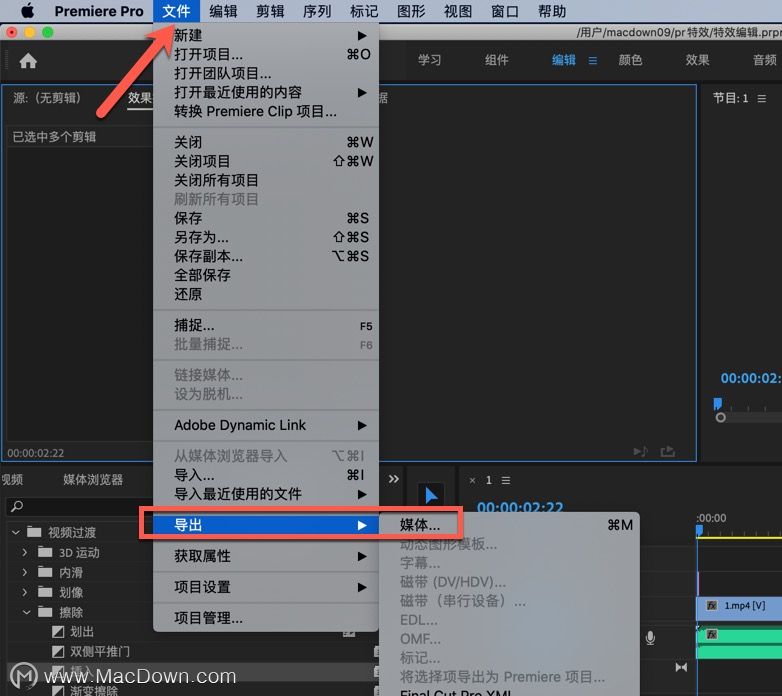
Task: Choose 保存 from the File menu
Action: click(266, 218)
